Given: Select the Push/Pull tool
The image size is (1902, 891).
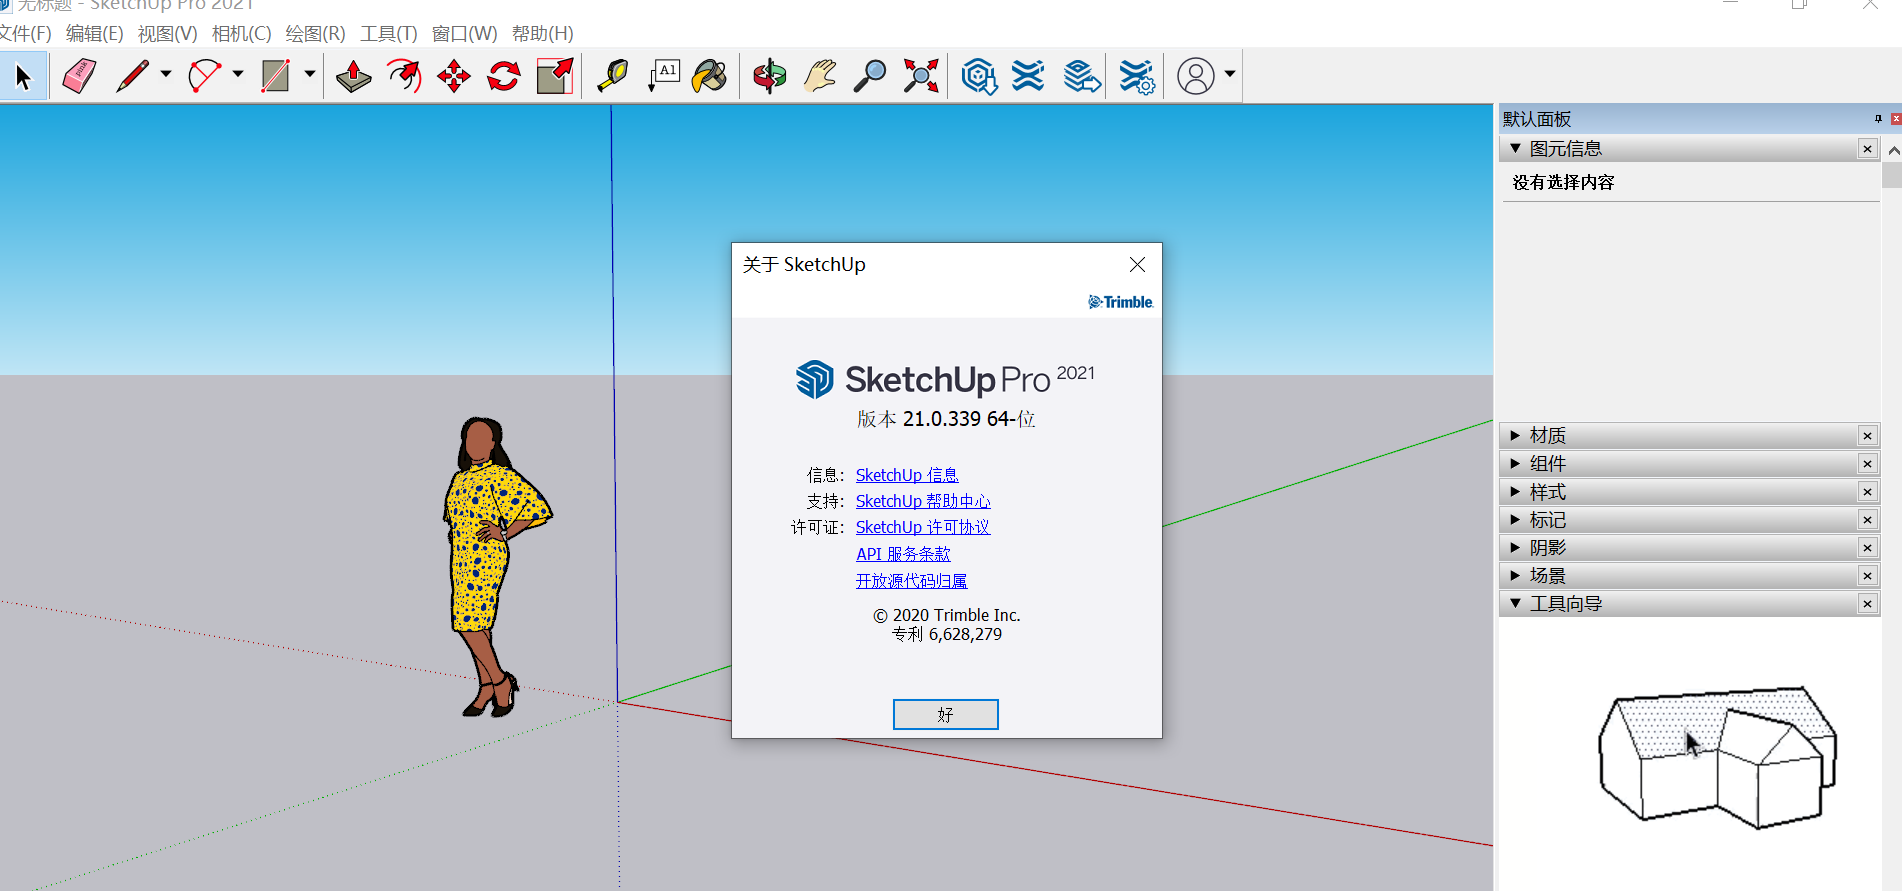Looking at the screenshot, I should (353, 76).
